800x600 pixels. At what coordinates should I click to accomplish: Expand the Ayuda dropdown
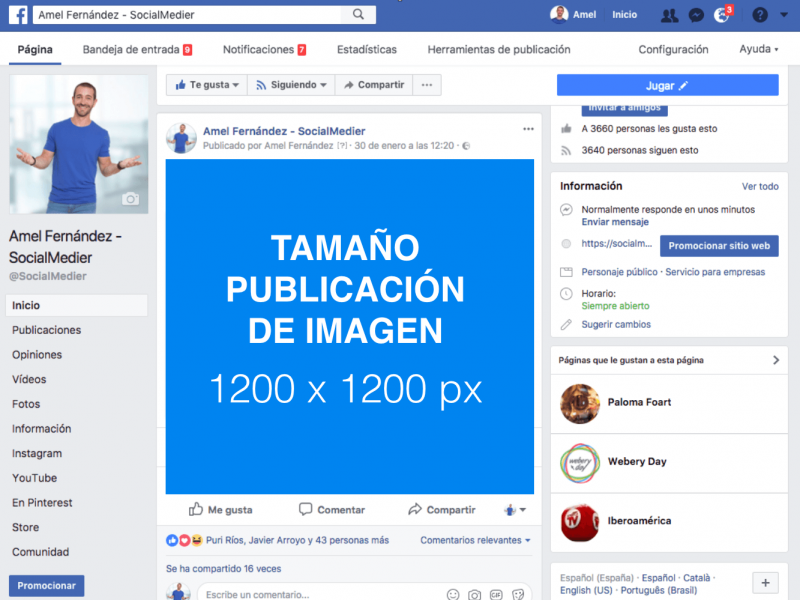[x=759, y=49]
